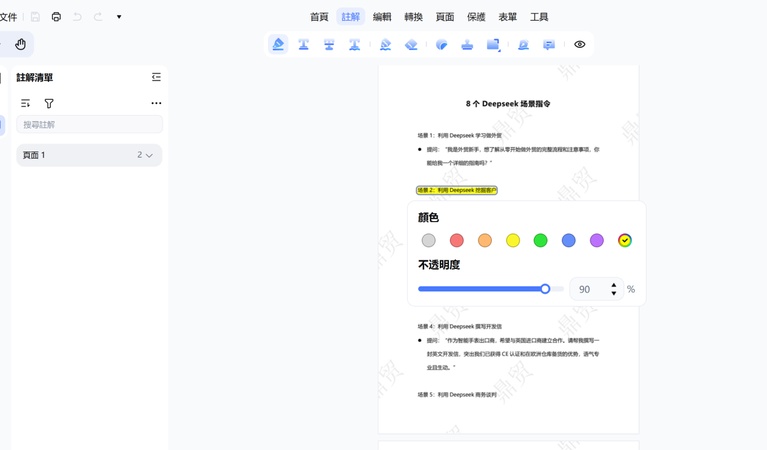This screenshot has height=450, width=767.
Task: Pick the red color swatch
Action: [x=456, y=240]
